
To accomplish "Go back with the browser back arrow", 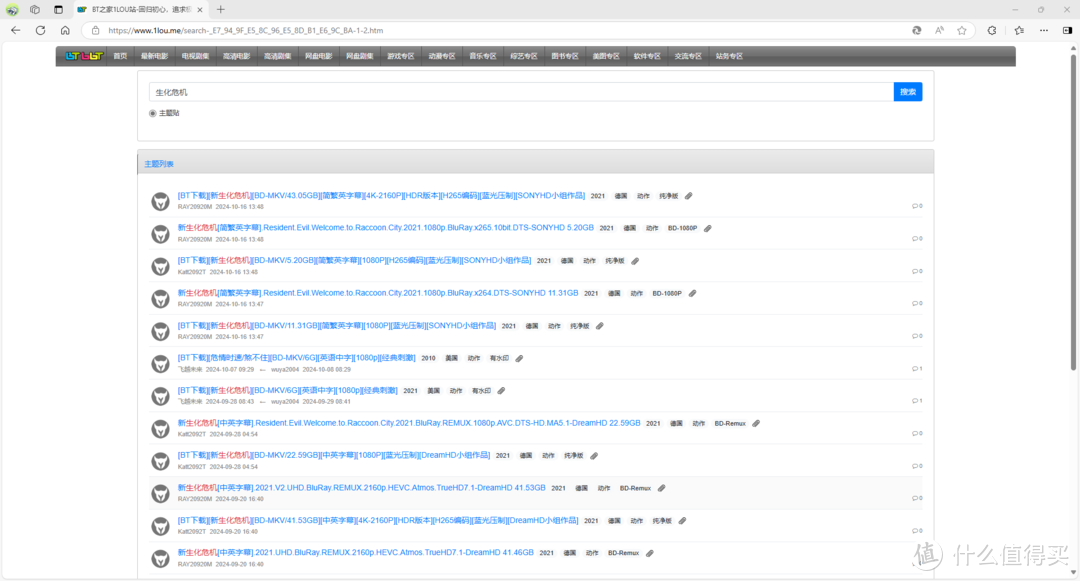I will [15, 30].
